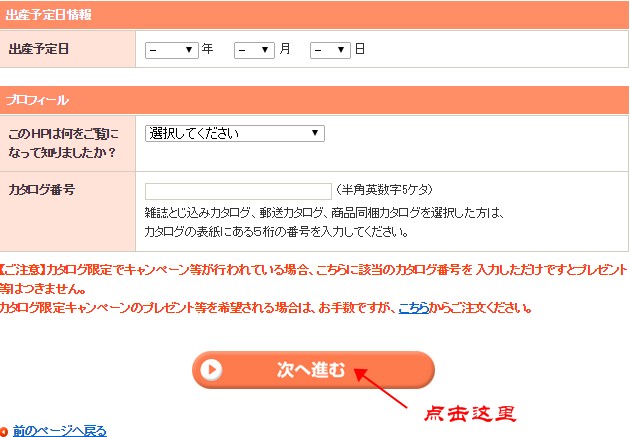
Task: Click the red 点击这里 annotation text
Action: coord(469,412)
